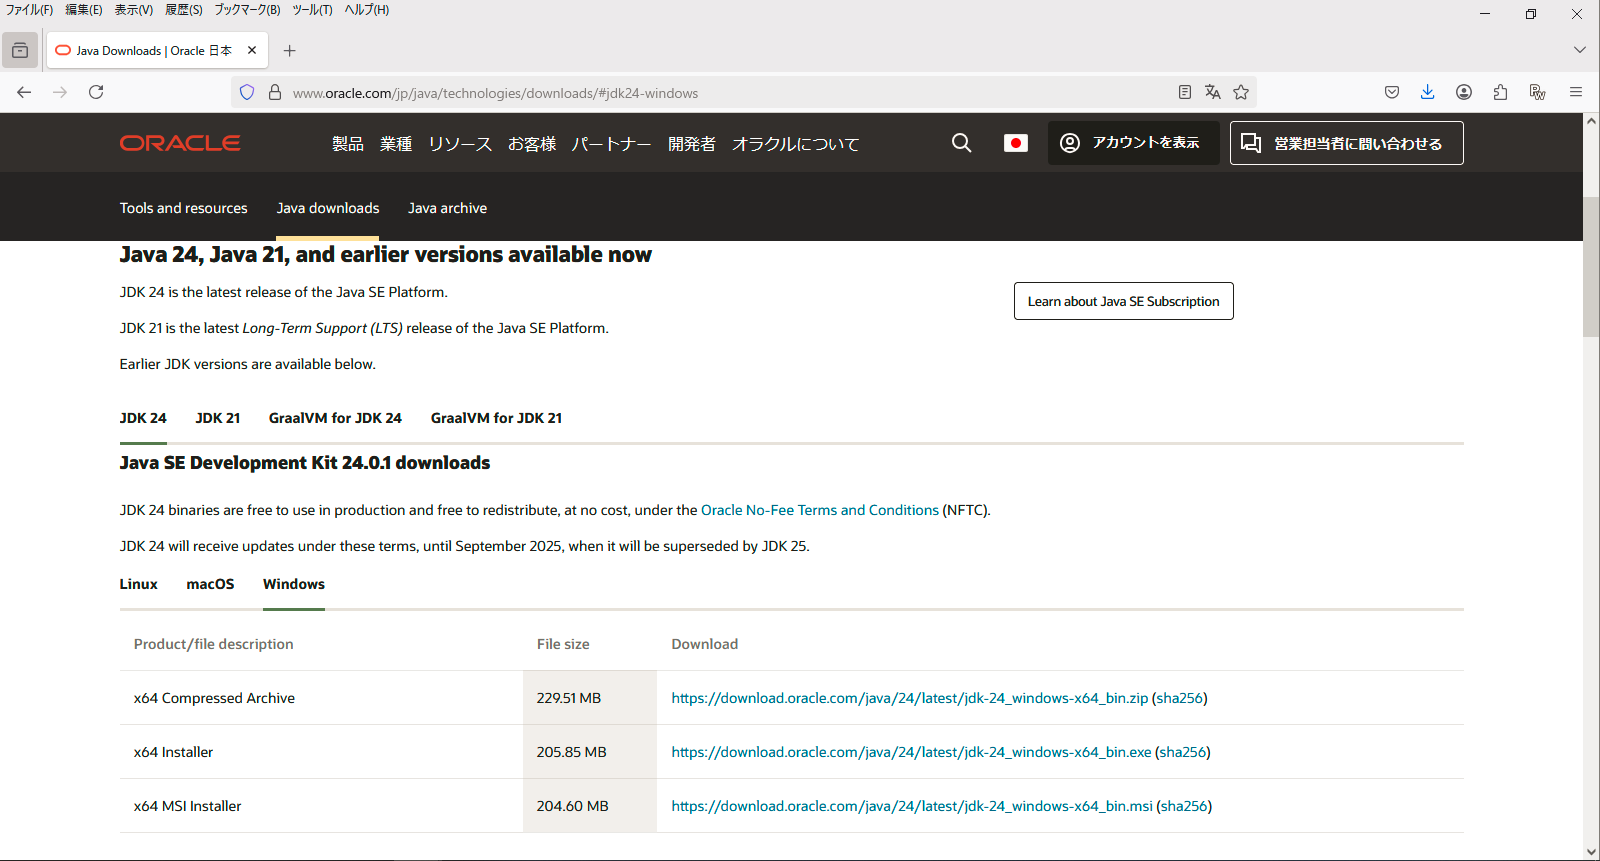The height and width of the screenshot is (861, 1600).
Task: Open Oracle No-Fee Terms and Conditions link
Action: coord(820,510)
